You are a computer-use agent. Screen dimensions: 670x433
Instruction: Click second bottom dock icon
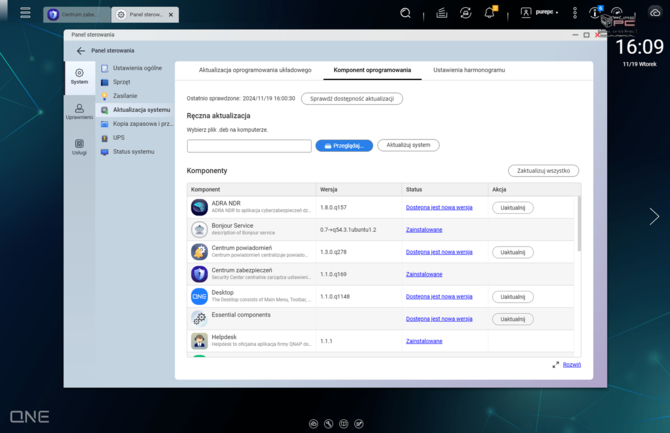point(329,424)
